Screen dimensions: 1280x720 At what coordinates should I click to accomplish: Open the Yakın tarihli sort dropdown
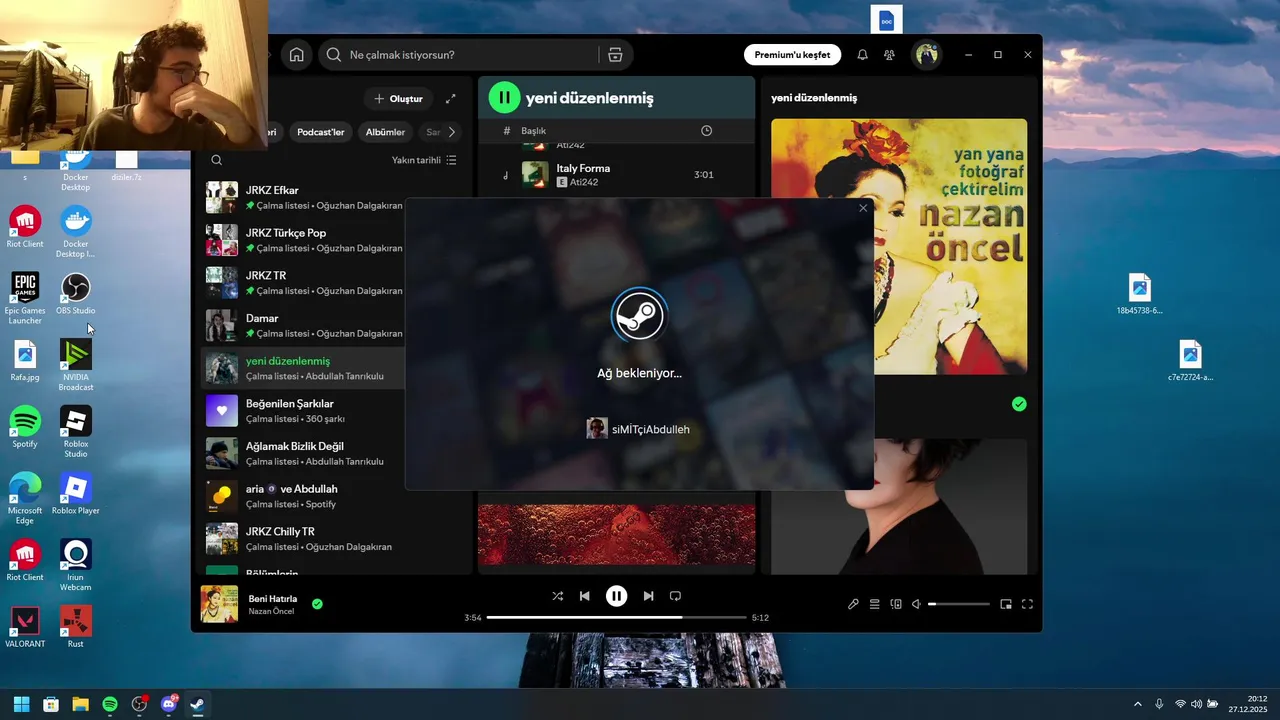point(424,160)
